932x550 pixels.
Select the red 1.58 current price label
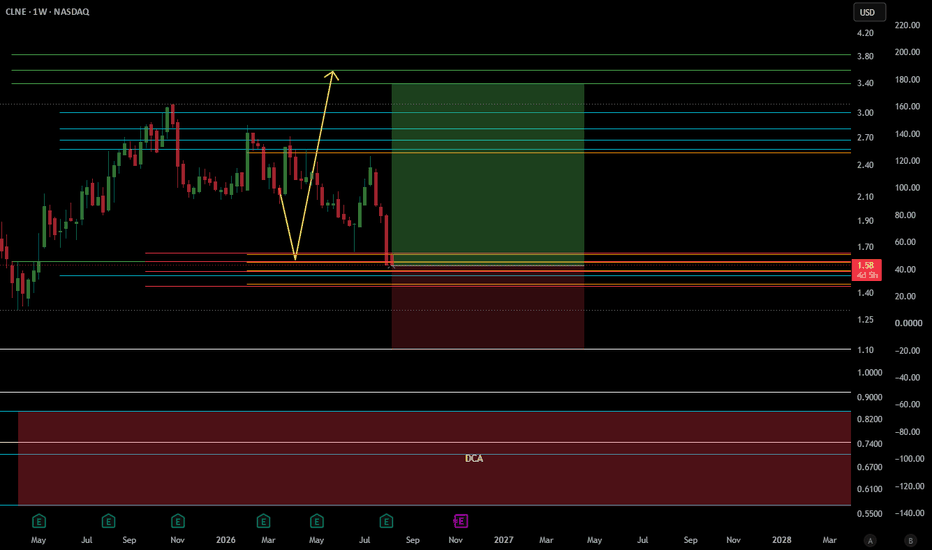point(866,270)
